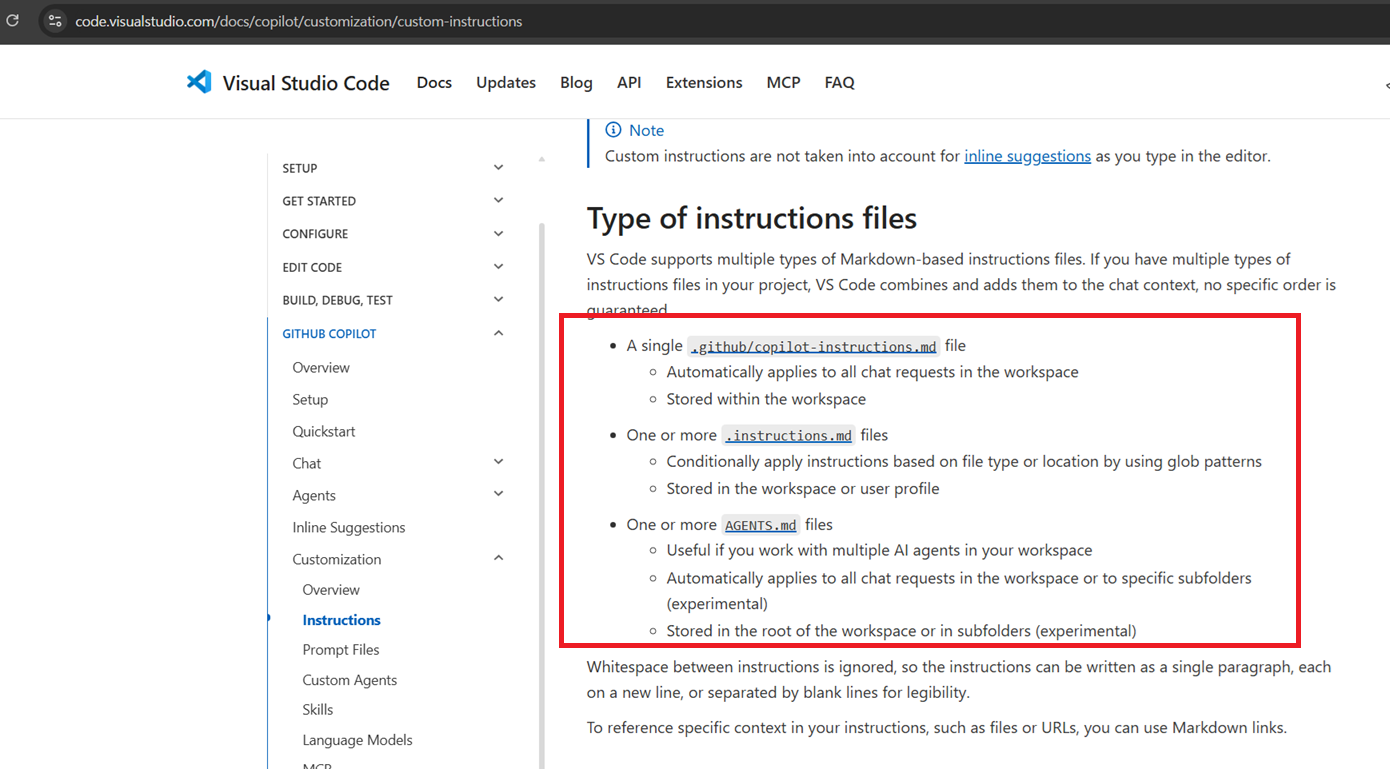Image resolution: width=1390 pixels, height=769 pixels.
Task: Click the sidebar vertical scrollbar
Action: tap(542, 495)
